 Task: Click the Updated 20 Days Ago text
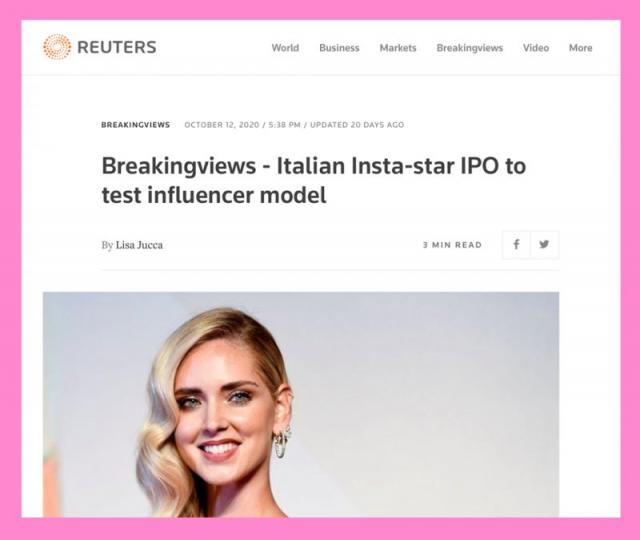(x=357, y=125)
